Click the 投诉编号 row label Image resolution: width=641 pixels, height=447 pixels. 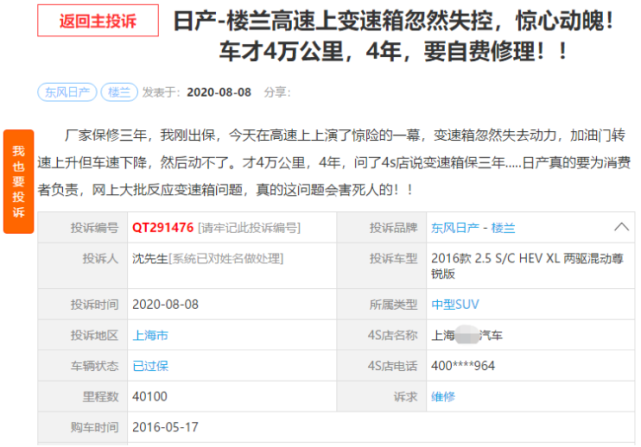(94, 227)
